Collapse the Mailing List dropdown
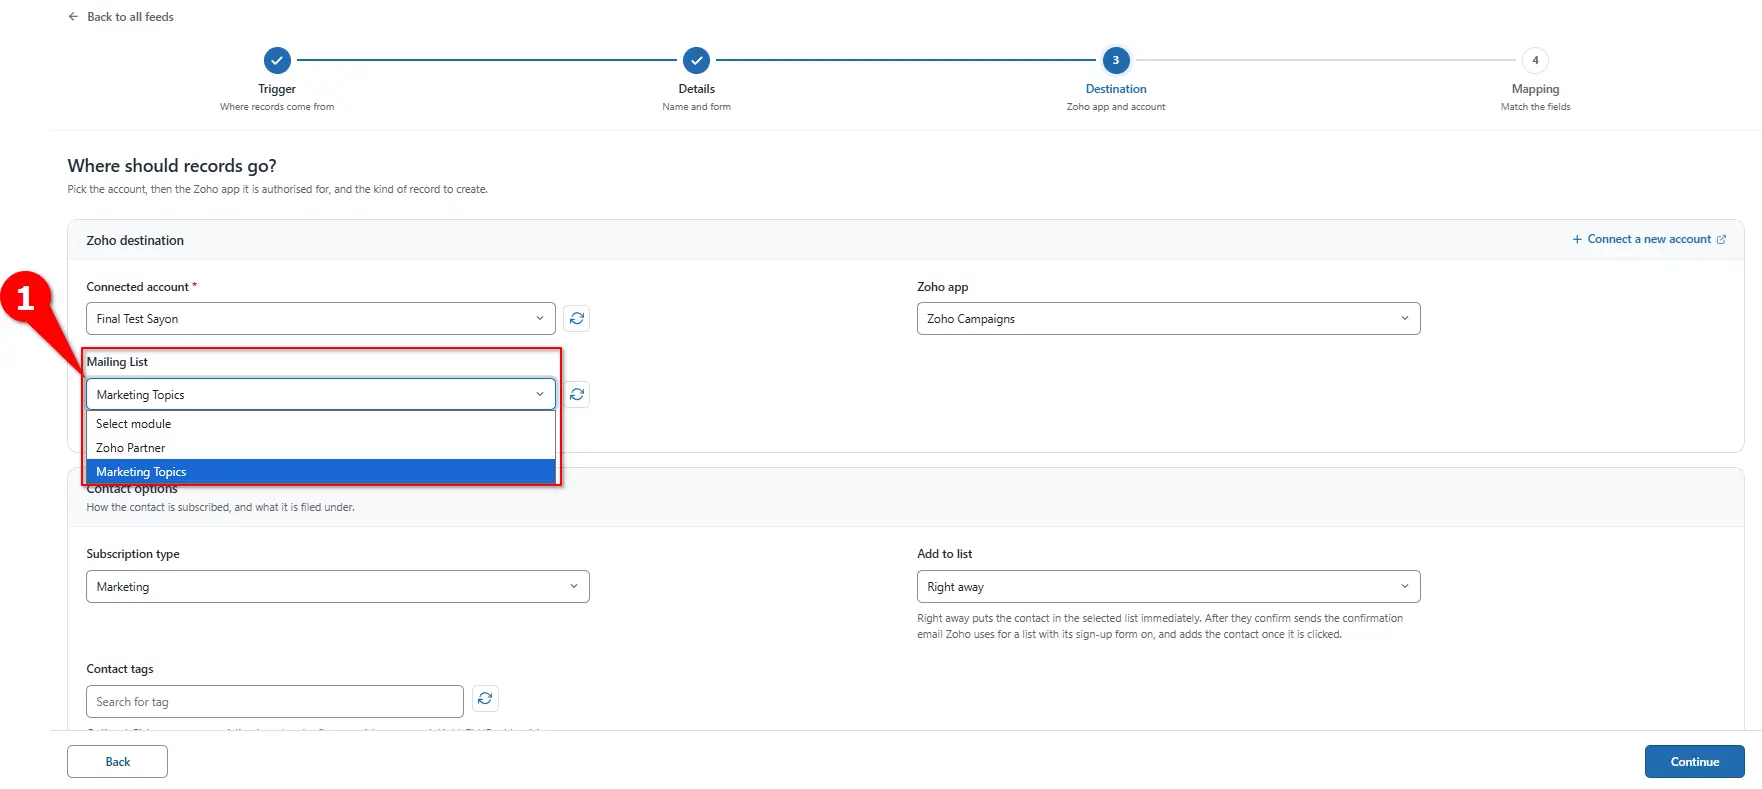The image size is (1762, 789). [321, 395]
